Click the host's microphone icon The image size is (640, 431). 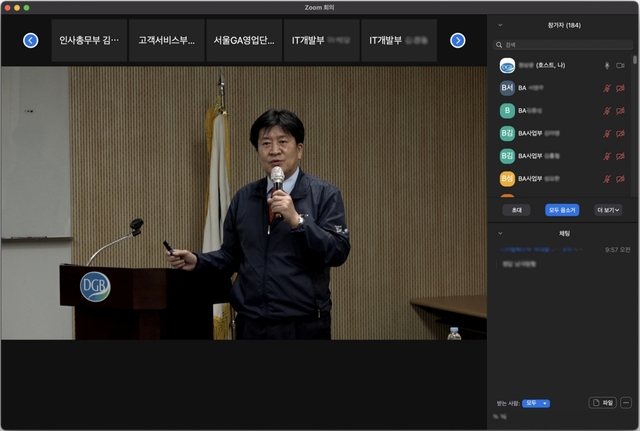click(x=606, y=65)
